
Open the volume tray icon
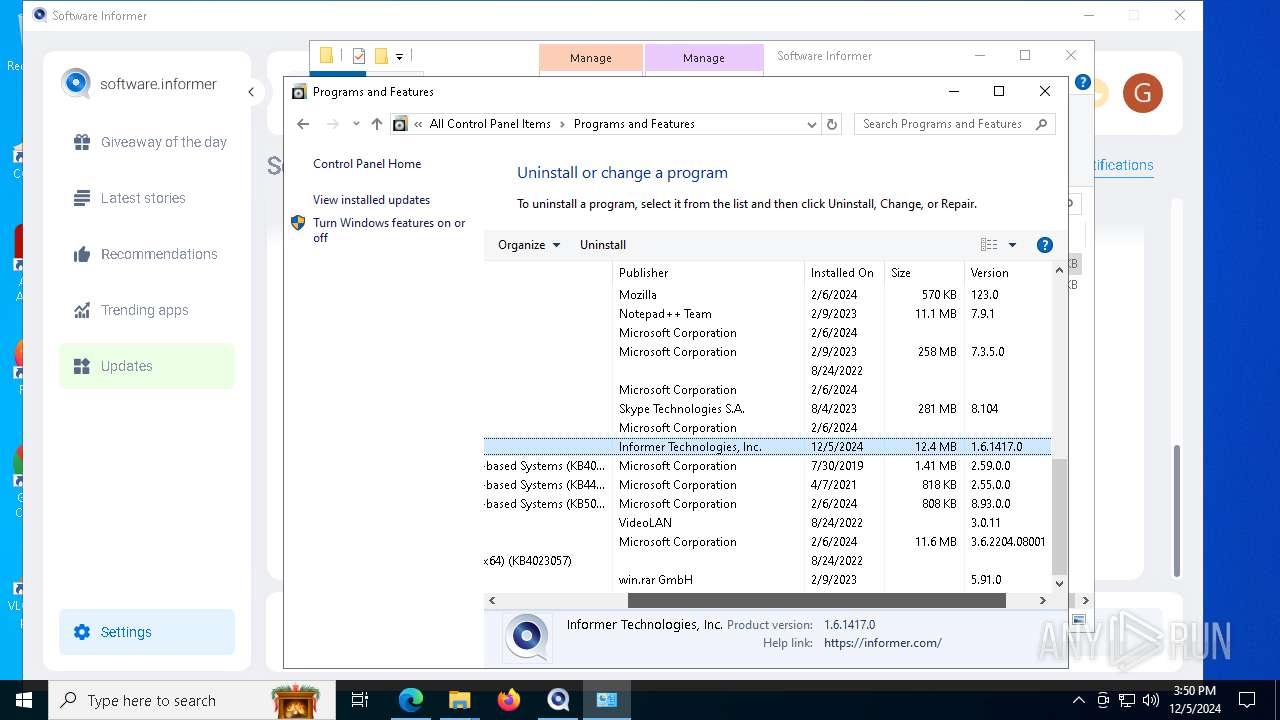pos(1151,700)
